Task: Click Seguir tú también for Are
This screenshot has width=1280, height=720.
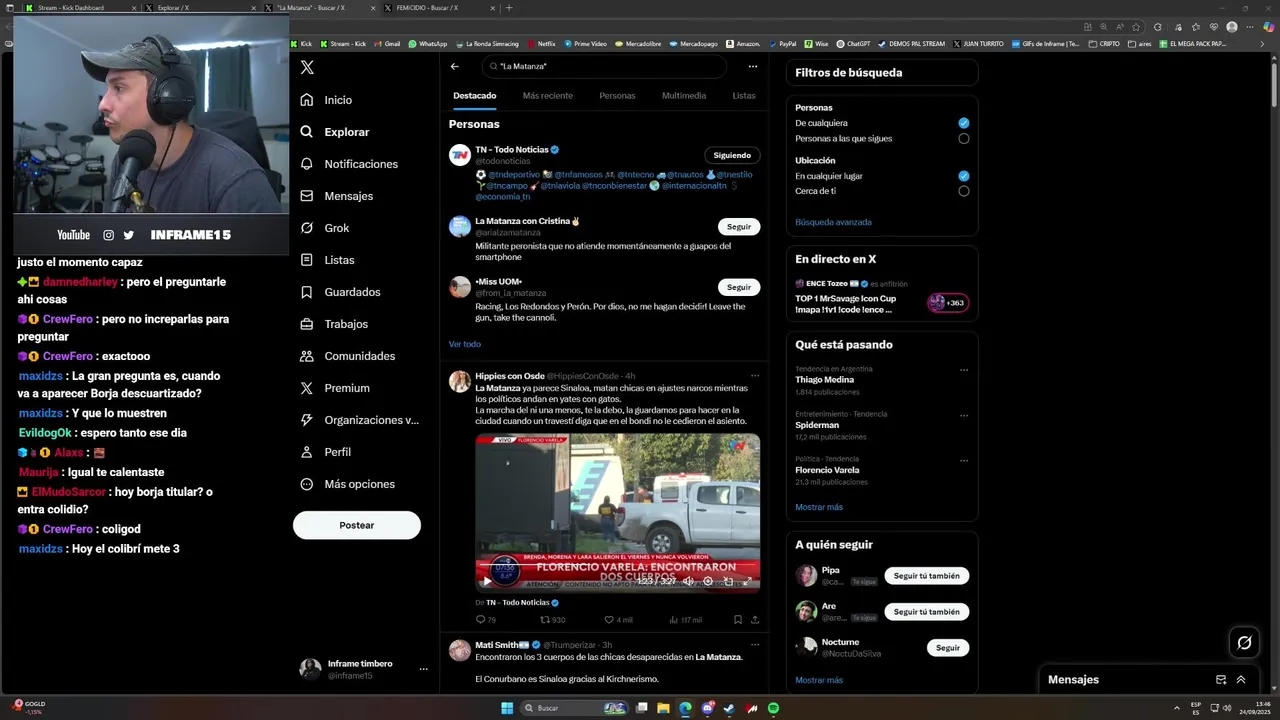Action: point(926,612)
